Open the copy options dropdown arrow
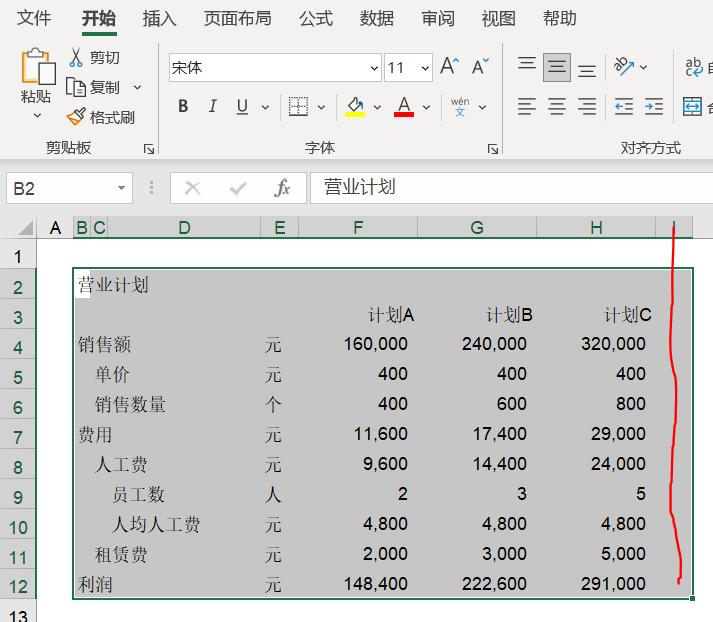 [x=137, y=87]
